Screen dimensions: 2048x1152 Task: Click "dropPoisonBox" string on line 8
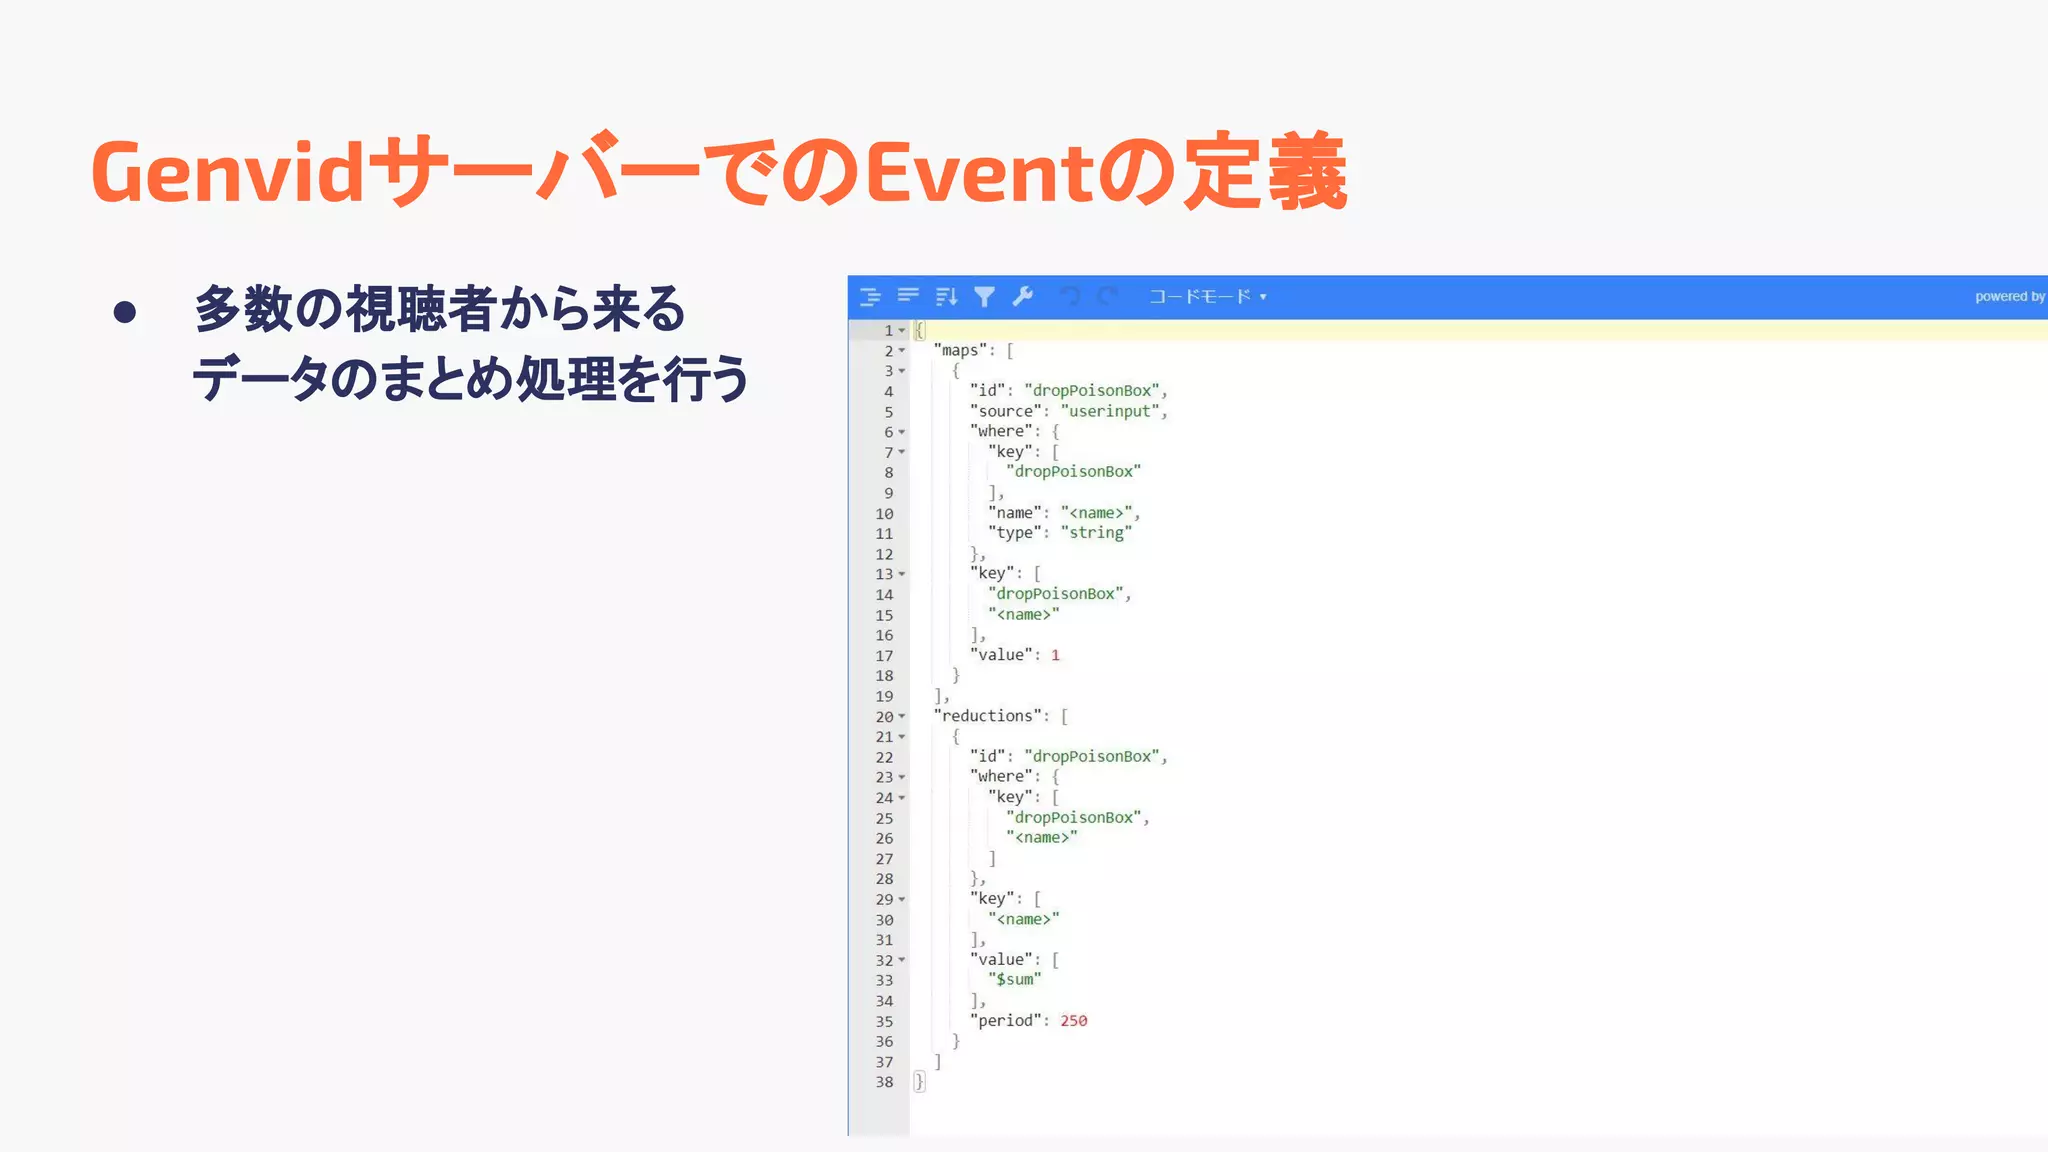tap(1074, 472)
